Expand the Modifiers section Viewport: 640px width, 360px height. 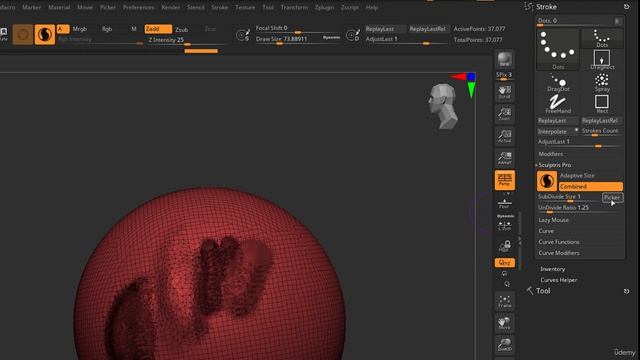click(x=551, y=154)
